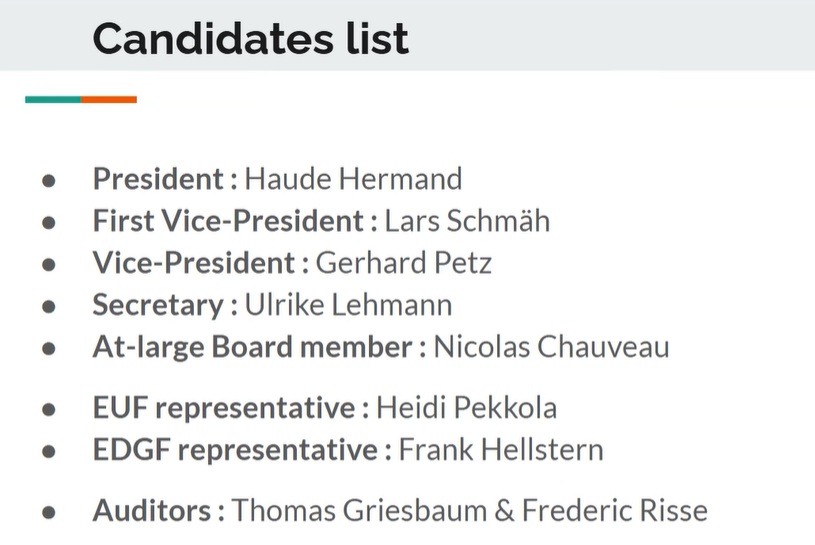Click the name Gerhard Petz
This screenshot has height=545, width=815.
[x=403, y=262]
